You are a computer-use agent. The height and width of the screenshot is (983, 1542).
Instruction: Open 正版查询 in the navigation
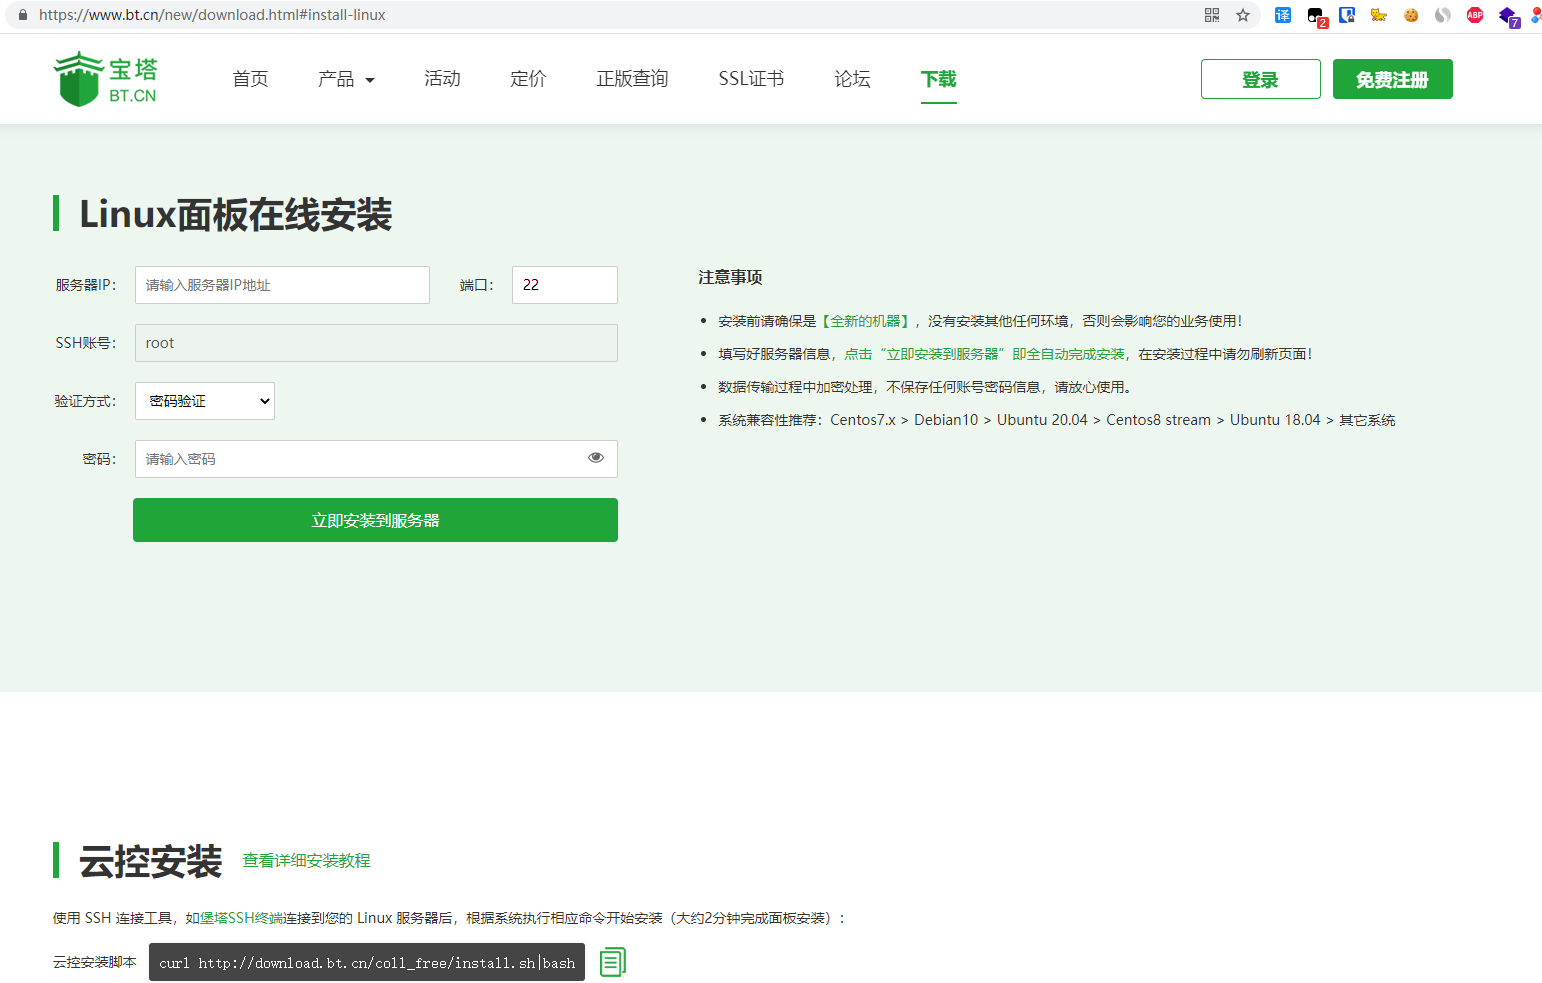[632, 79]
